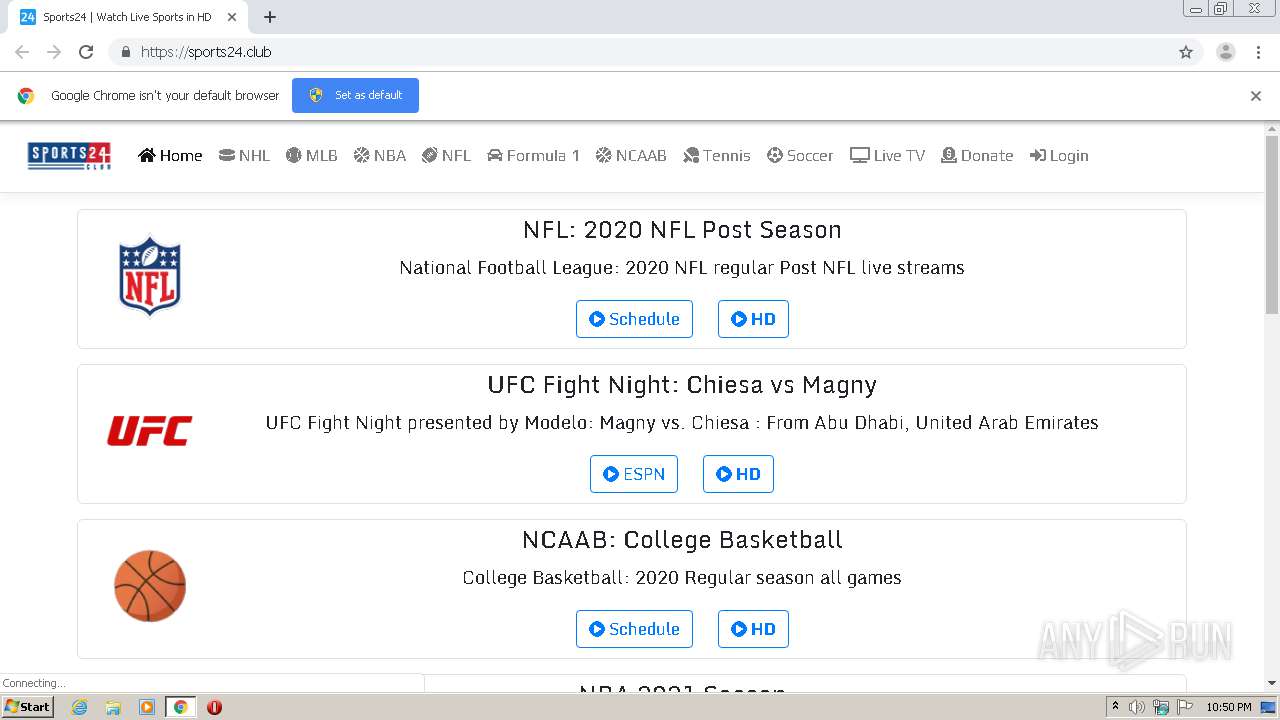Open the Chrome profile avatar
This screenshot has height=720, width=1280.
(x=1226, y=52)
